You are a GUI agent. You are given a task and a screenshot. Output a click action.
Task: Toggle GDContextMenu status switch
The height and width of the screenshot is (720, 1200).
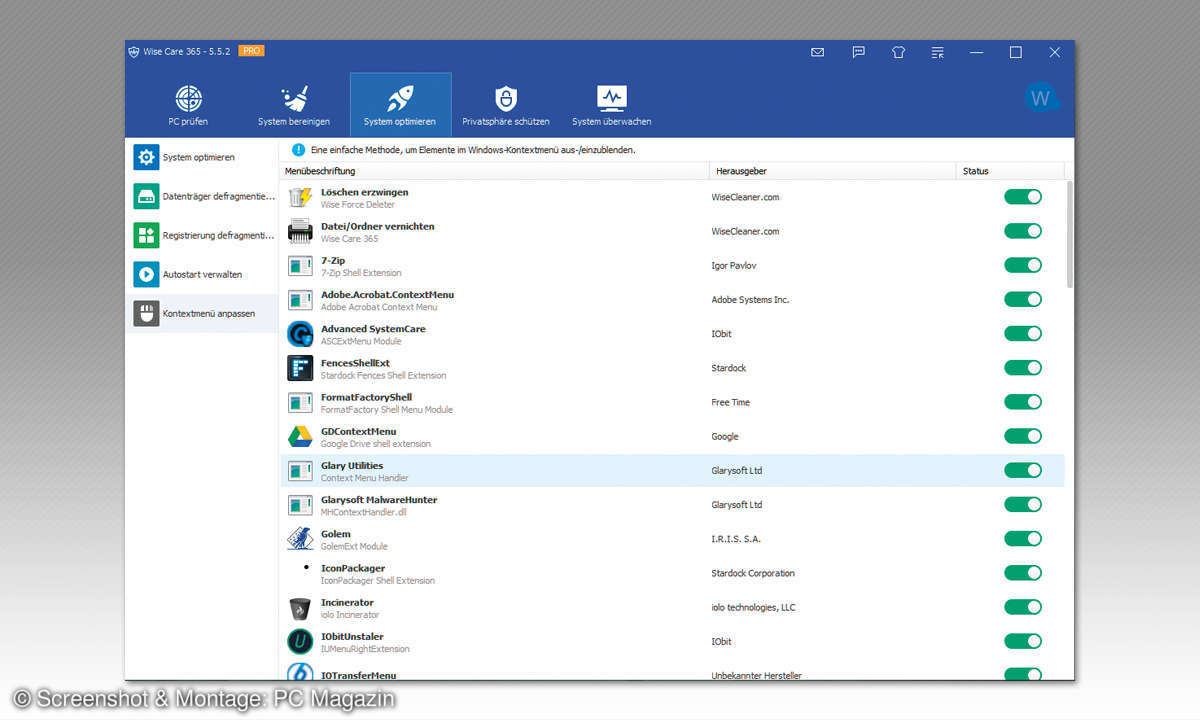1023,436
